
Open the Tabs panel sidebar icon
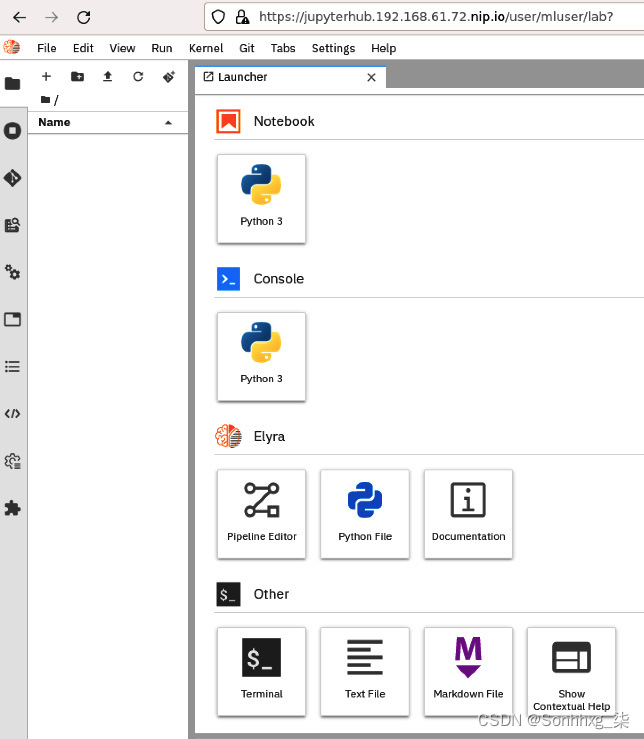(x=13, y=319)
